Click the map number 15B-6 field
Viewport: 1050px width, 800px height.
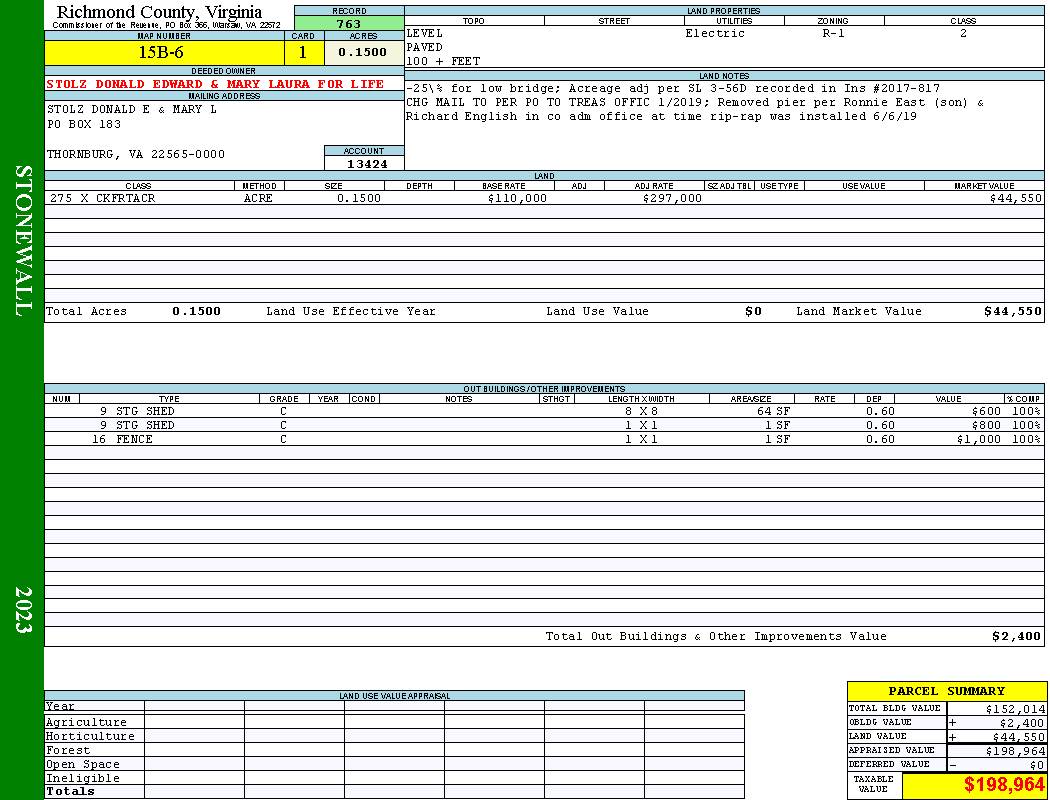(164, 52)
